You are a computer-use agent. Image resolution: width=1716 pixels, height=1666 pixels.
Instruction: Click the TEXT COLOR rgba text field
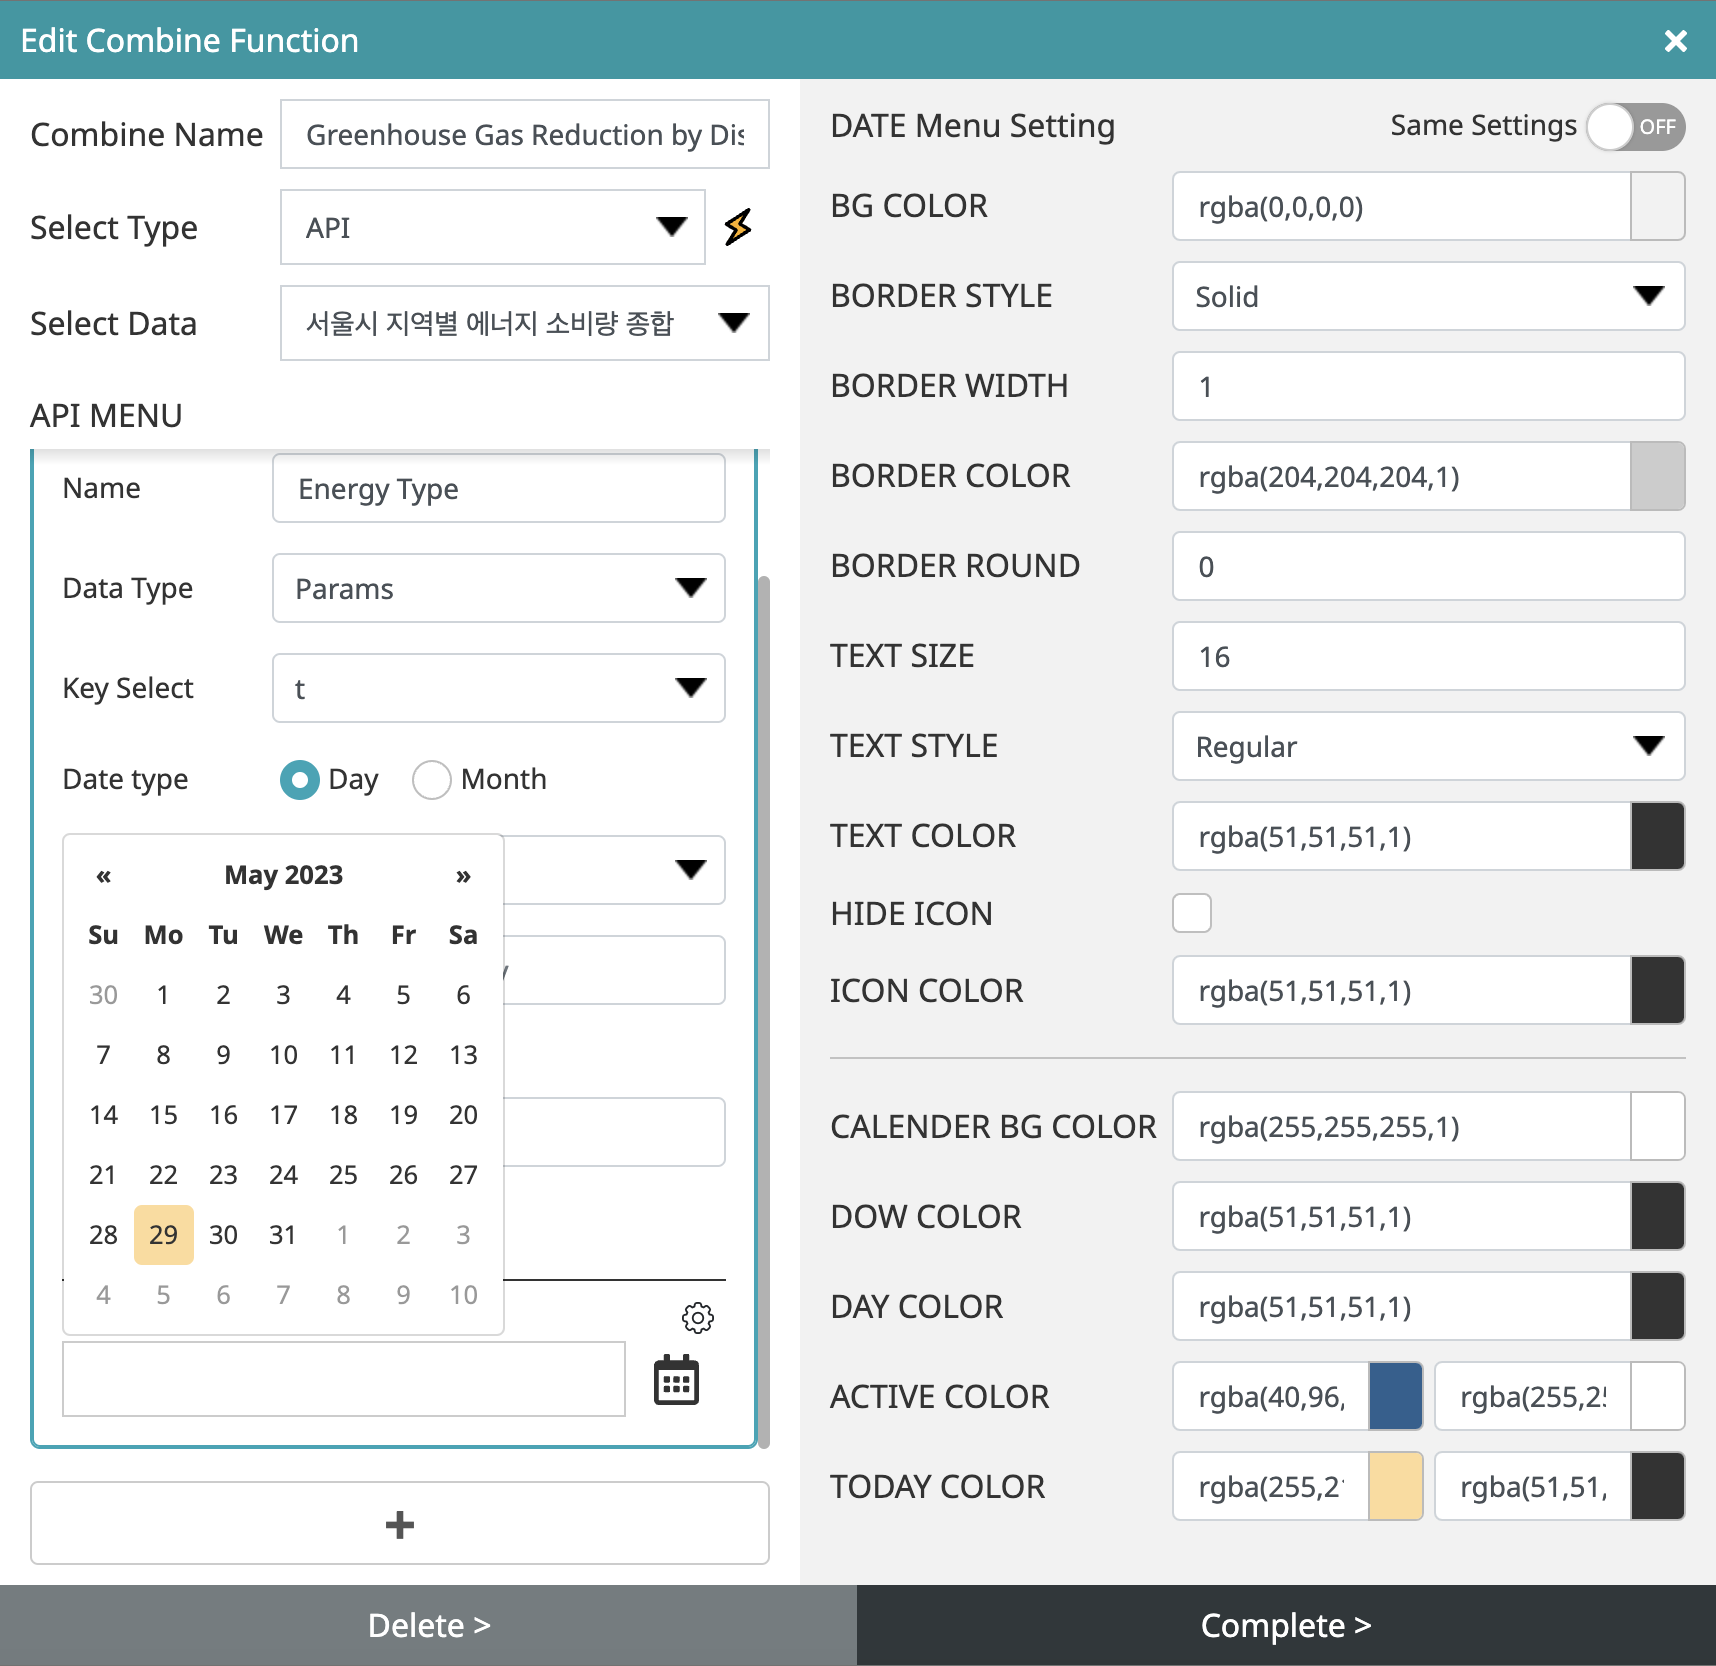(x=1401, y=836)
